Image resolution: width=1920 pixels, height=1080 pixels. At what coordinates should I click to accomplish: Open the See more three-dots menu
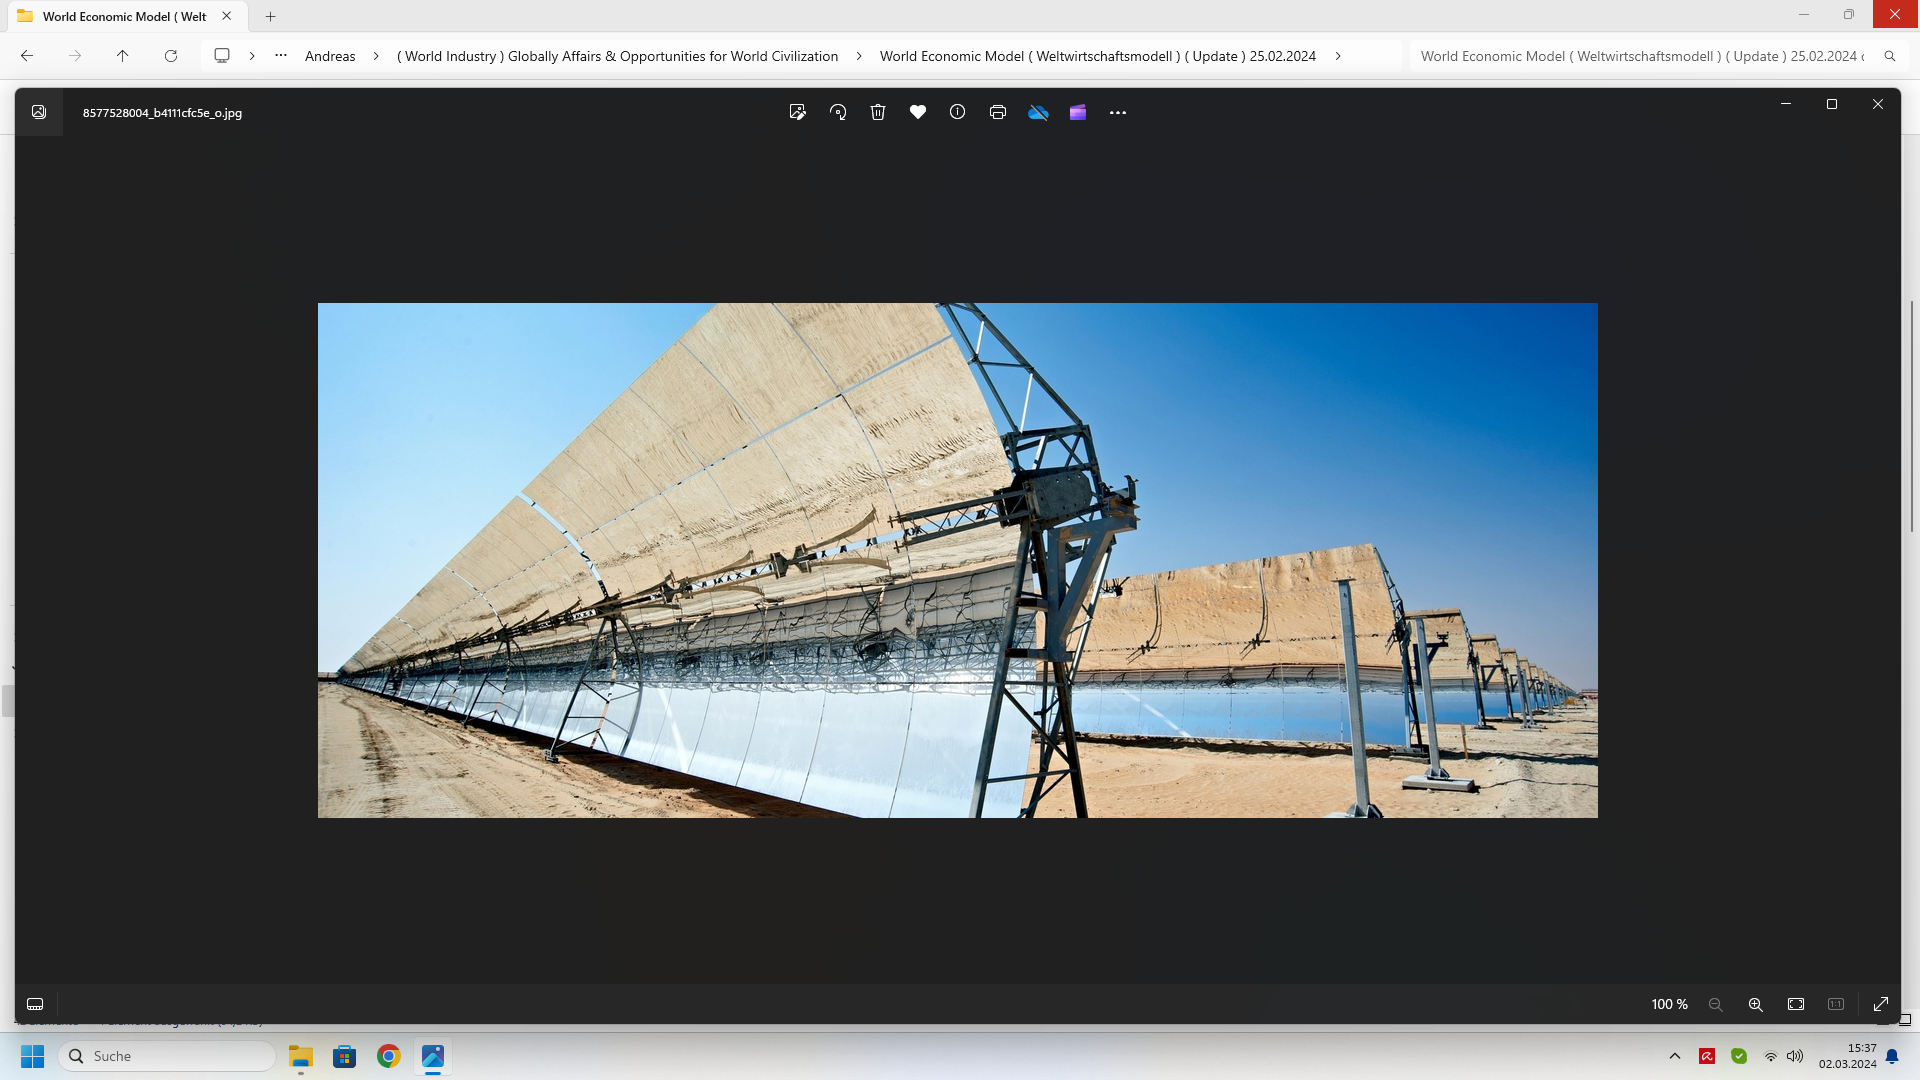(x=1118, y=112)
